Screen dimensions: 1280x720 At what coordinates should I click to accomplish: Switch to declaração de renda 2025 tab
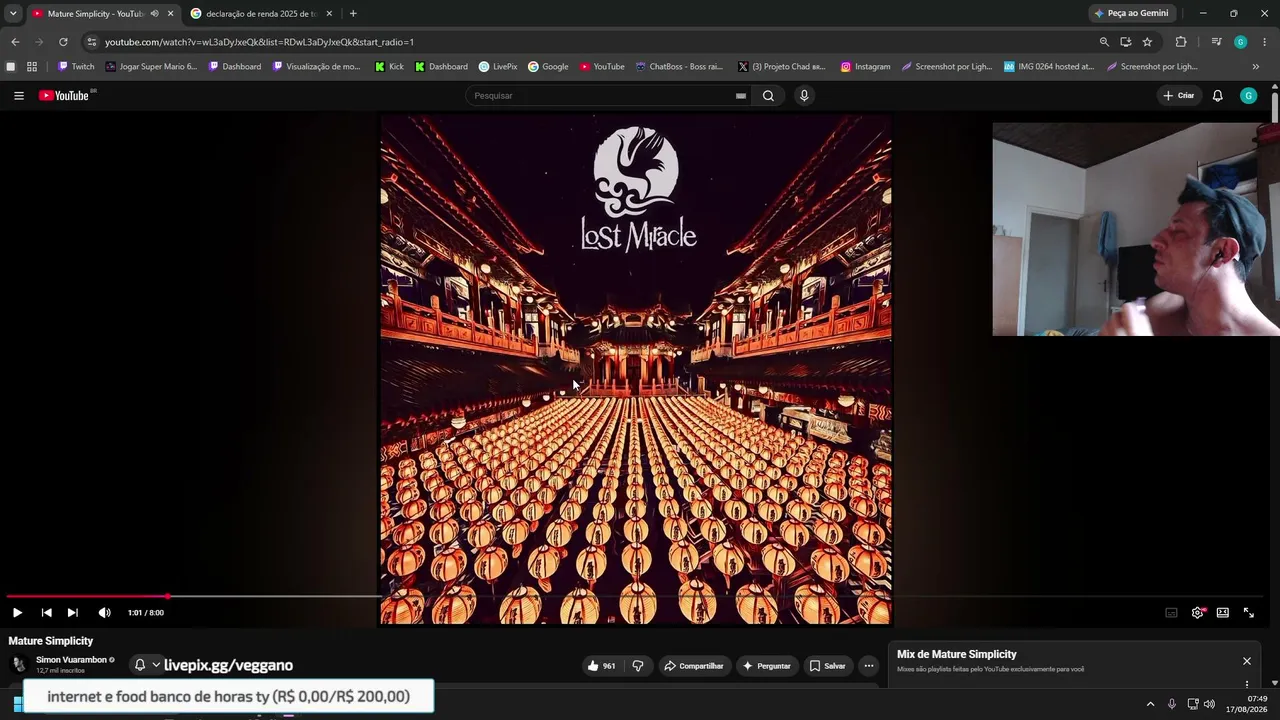point(262,14)
